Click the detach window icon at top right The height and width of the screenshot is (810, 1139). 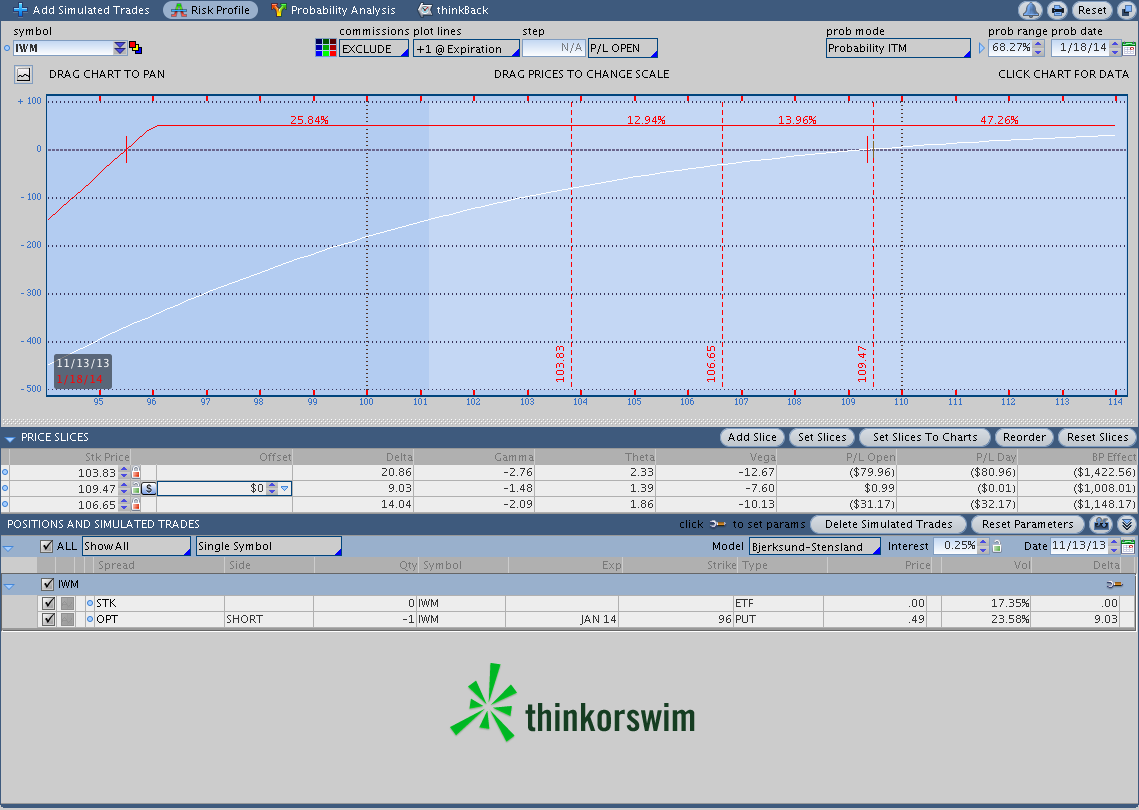(1125, 10)
